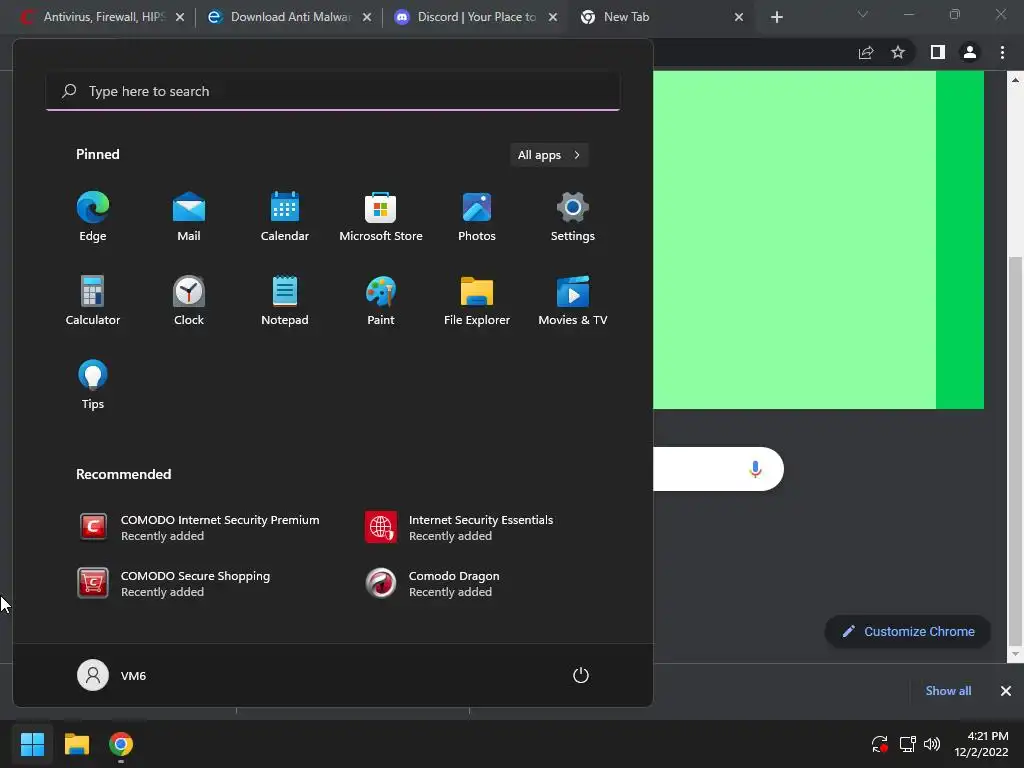Launch Movies & TV app

pyautogui.click(x=573, y=301)
